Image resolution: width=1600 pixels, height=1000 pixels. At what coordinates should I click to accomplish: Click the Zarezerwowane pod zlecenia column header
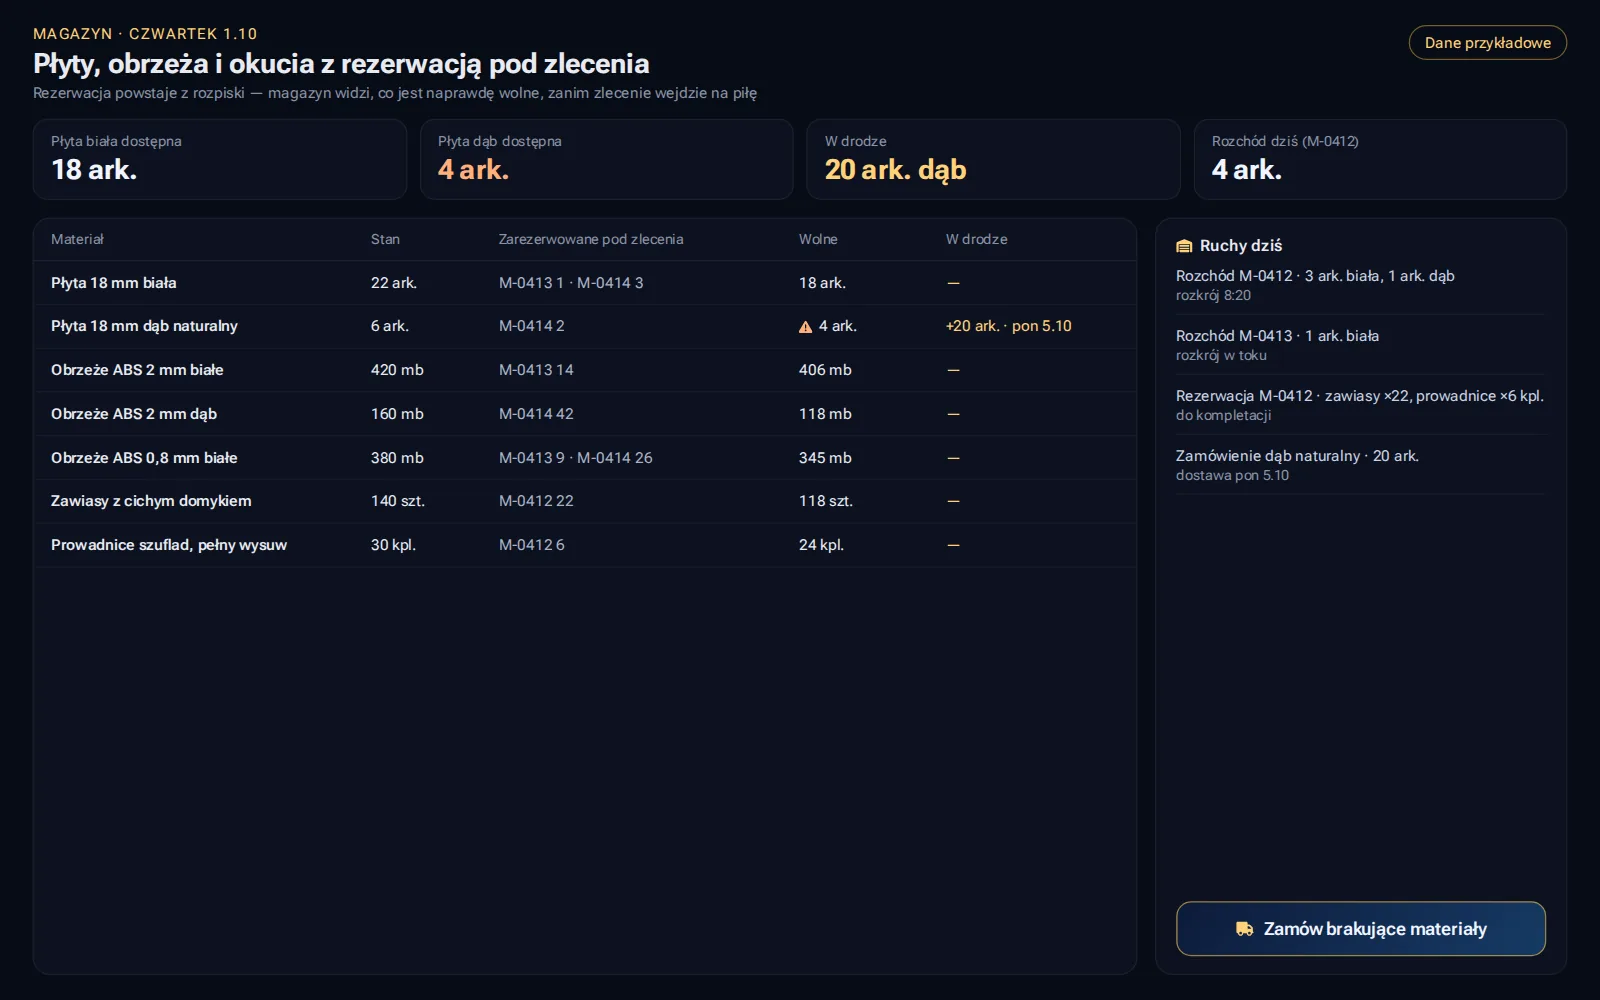591,239
